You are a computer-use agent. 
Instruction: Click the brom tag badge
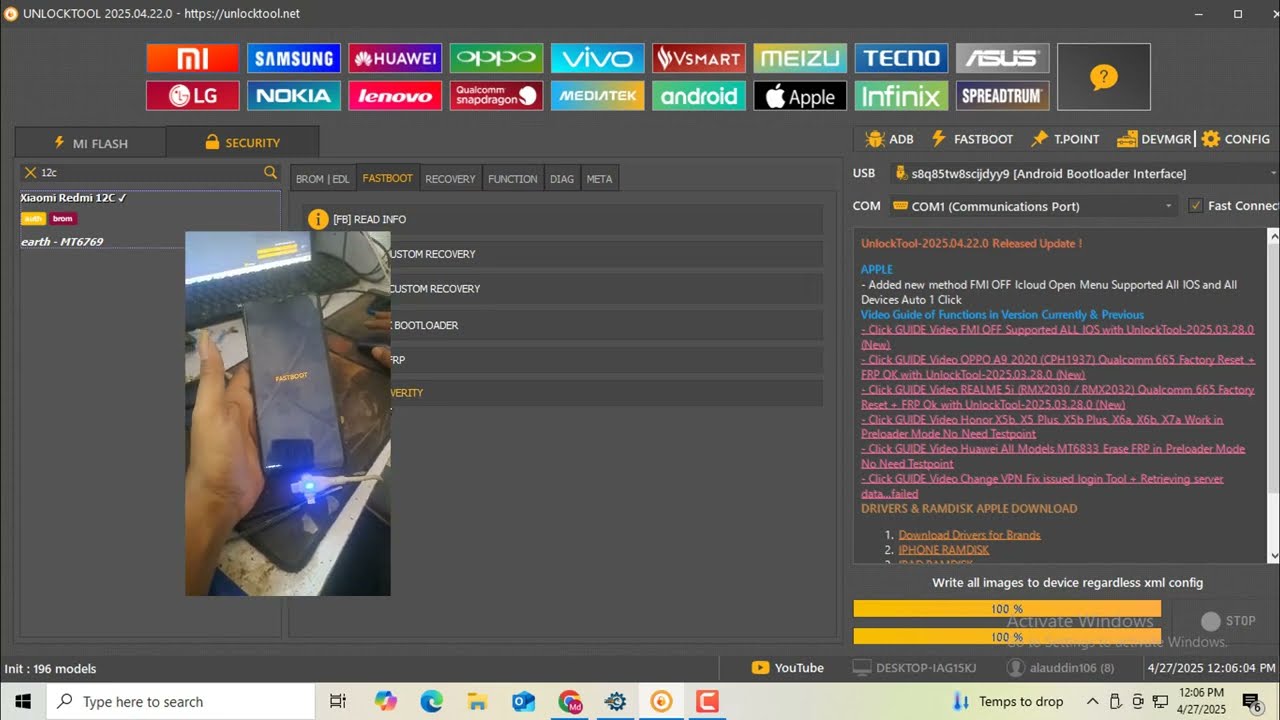pyautogui.click(x=63, y=219)
